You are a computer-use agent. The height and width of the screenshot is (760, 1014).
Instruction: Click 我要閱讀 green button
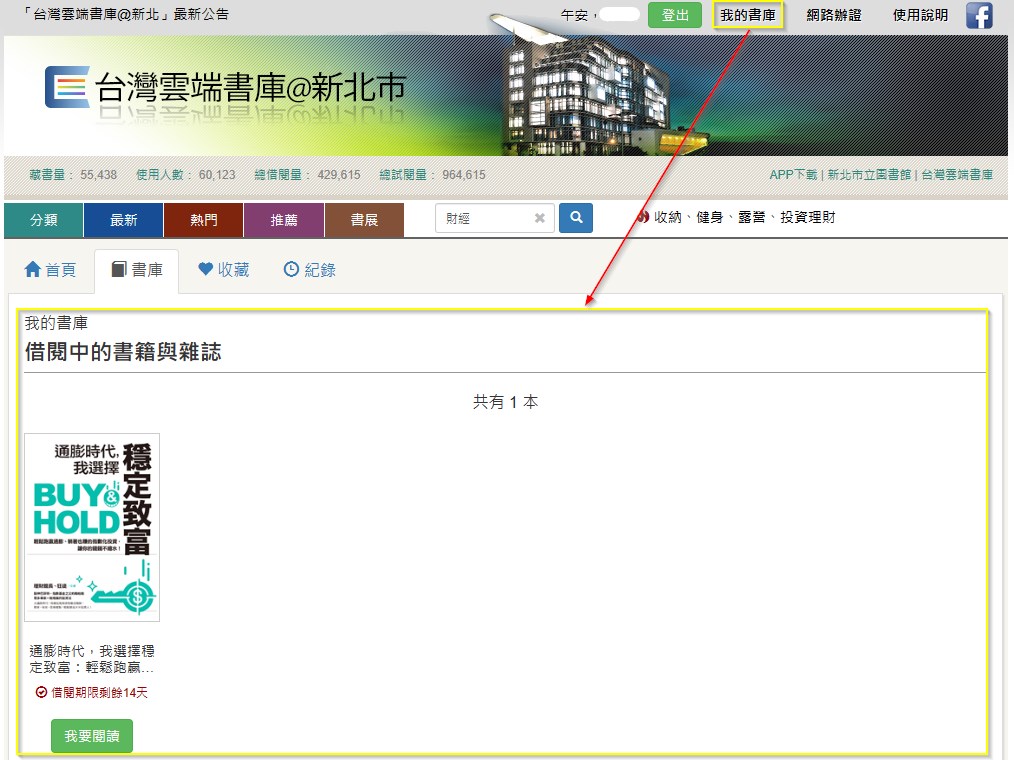click(92, 736)
